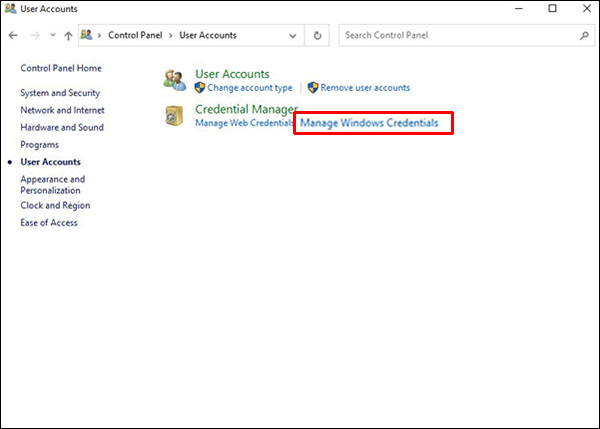Minimize the User Accounts window
Image resolution: width=600 pixels, height=429 pixels.
[519, 8]
